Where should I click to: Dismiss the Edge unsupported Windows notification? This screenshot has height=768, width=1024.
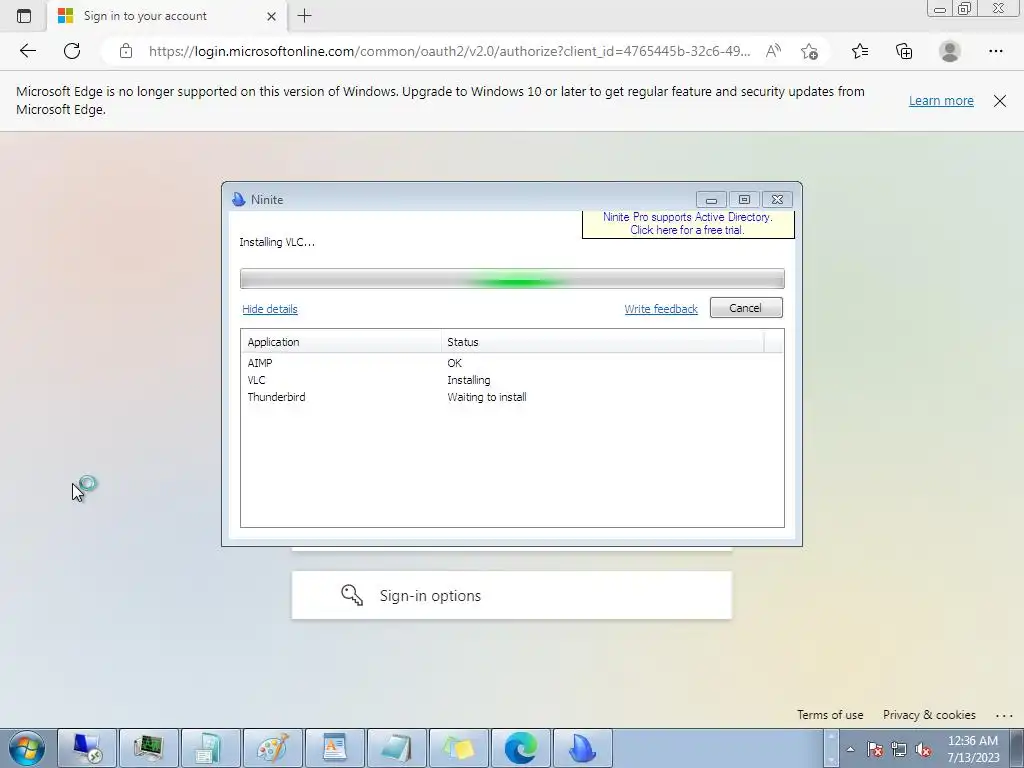(1000, 101)
